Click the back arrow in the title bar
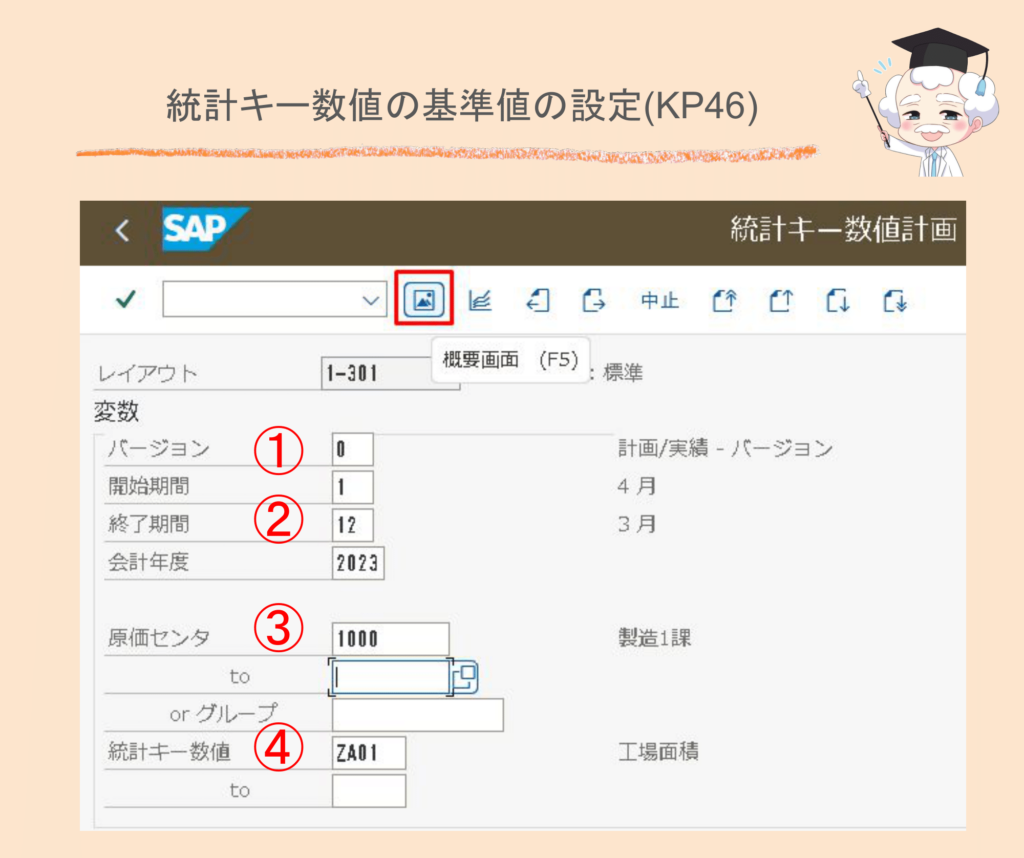Screen dimensions: 1024x858 (121, 229)
